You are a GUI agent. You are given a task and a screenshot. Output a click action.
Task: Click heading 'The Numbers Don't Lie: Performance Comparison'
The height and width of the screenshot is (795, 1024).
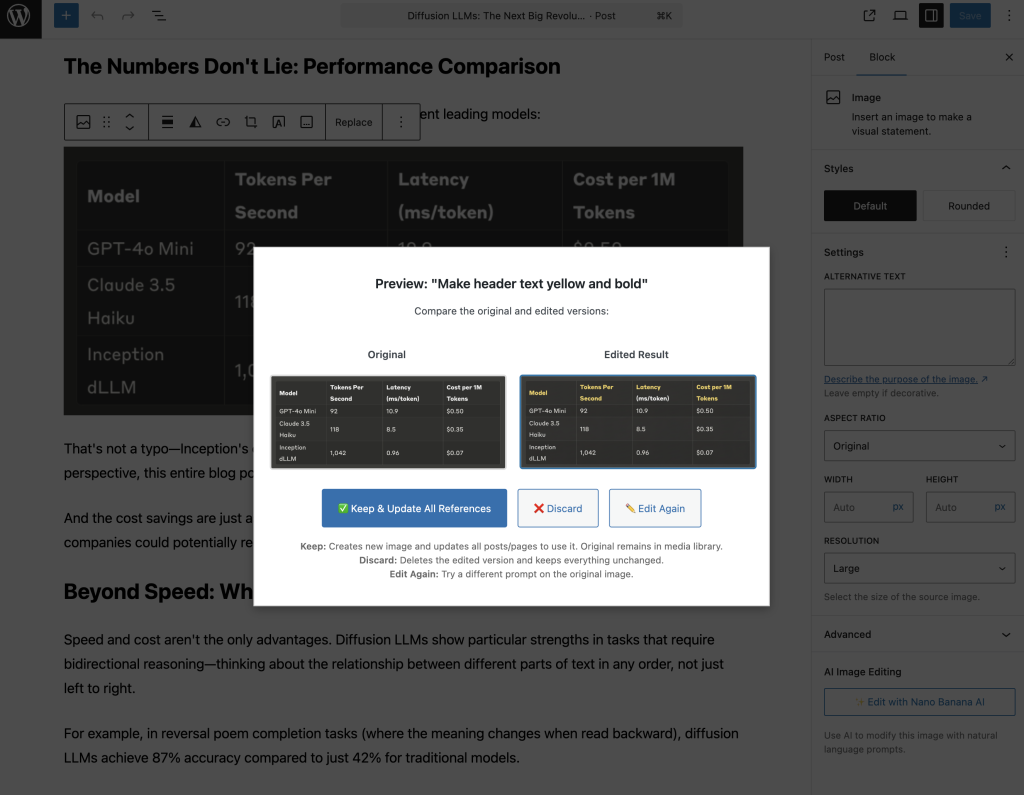312,66
